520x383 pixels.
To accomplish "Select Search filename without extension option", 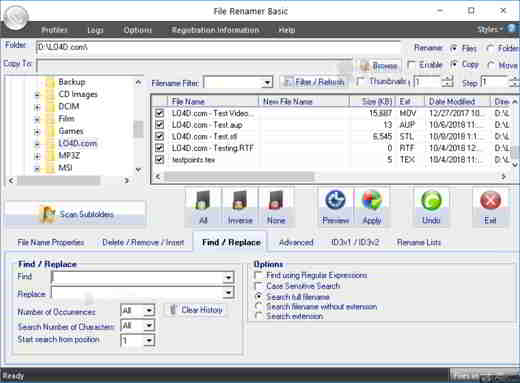I will pyautogui.click(x=258, y=306).
